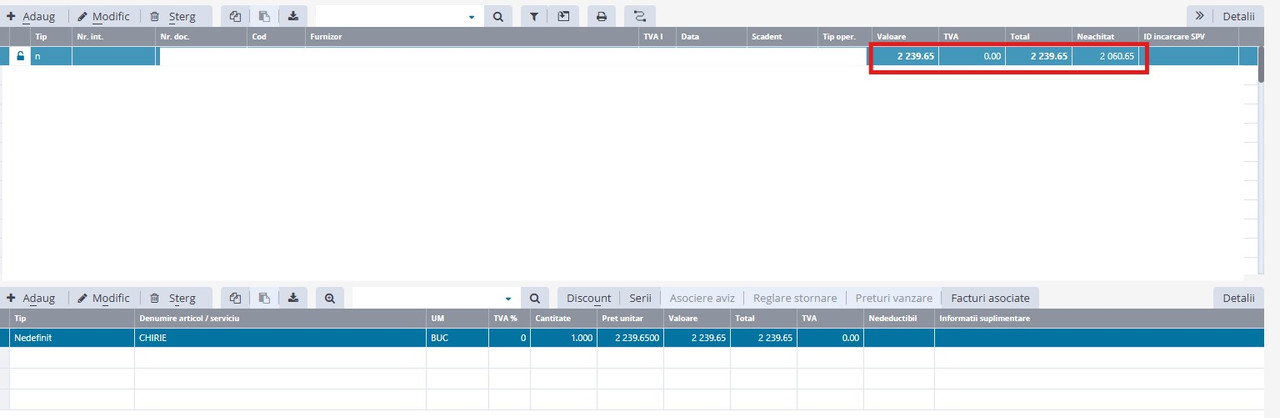Image resolution: width=1280 pixels, height=418 pixels.
Task: Click Modific in the top invoice toolbar
Action: click(104, 16)
